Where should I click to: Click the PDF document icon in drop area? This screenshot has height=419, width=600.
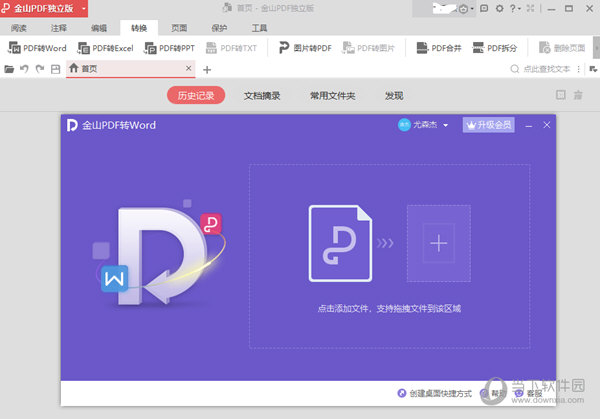click(340, 243)
